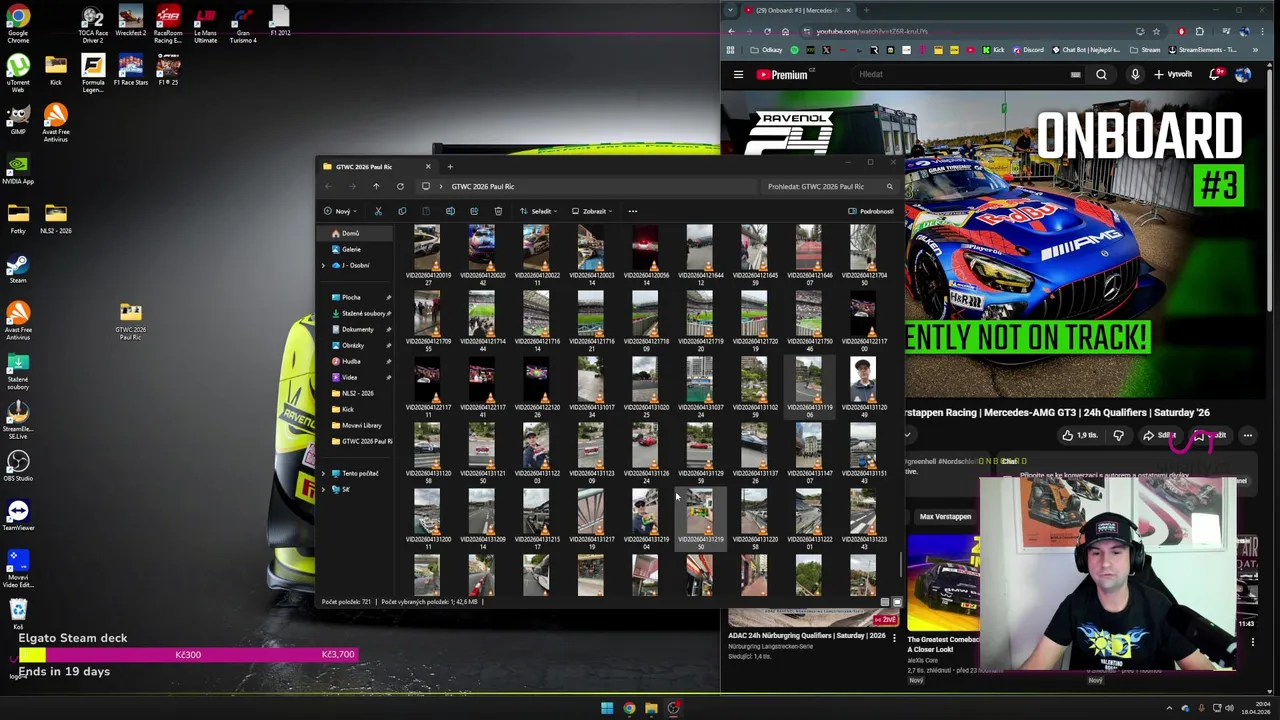The height and width of the screenshot is (720, 1280).
Task: Expand the J - Osobní tree node
Action: pos(323,265)
